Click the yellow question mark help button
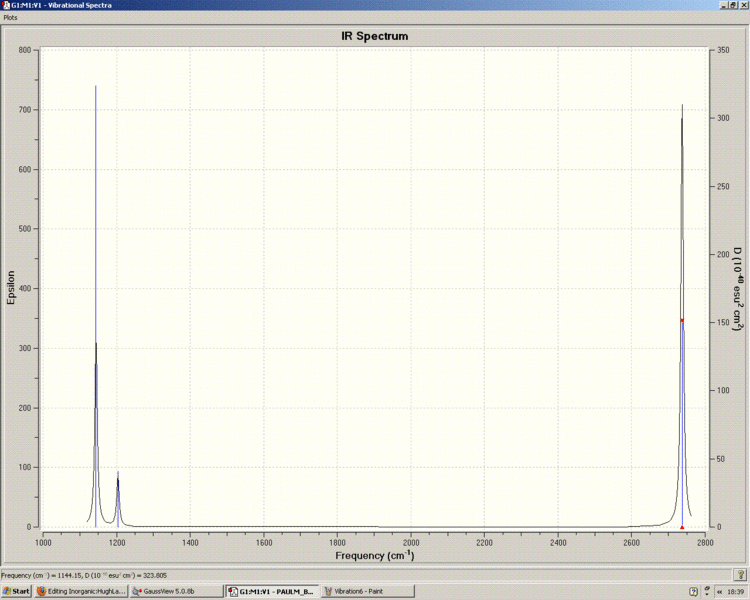 pos(740,575)
